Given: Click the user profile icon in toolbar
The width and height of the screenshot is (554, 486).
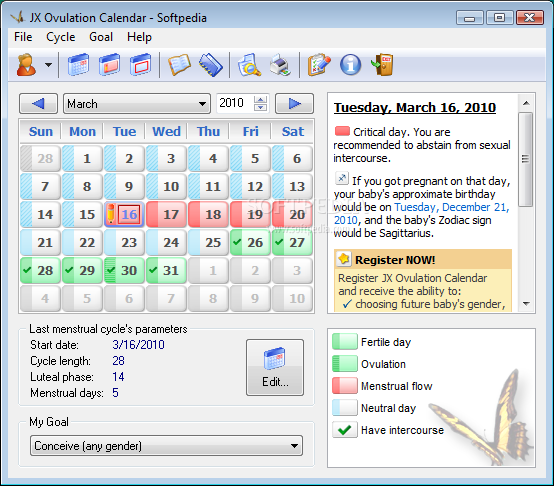Looking at the screenshot, I should pos(26,65).
